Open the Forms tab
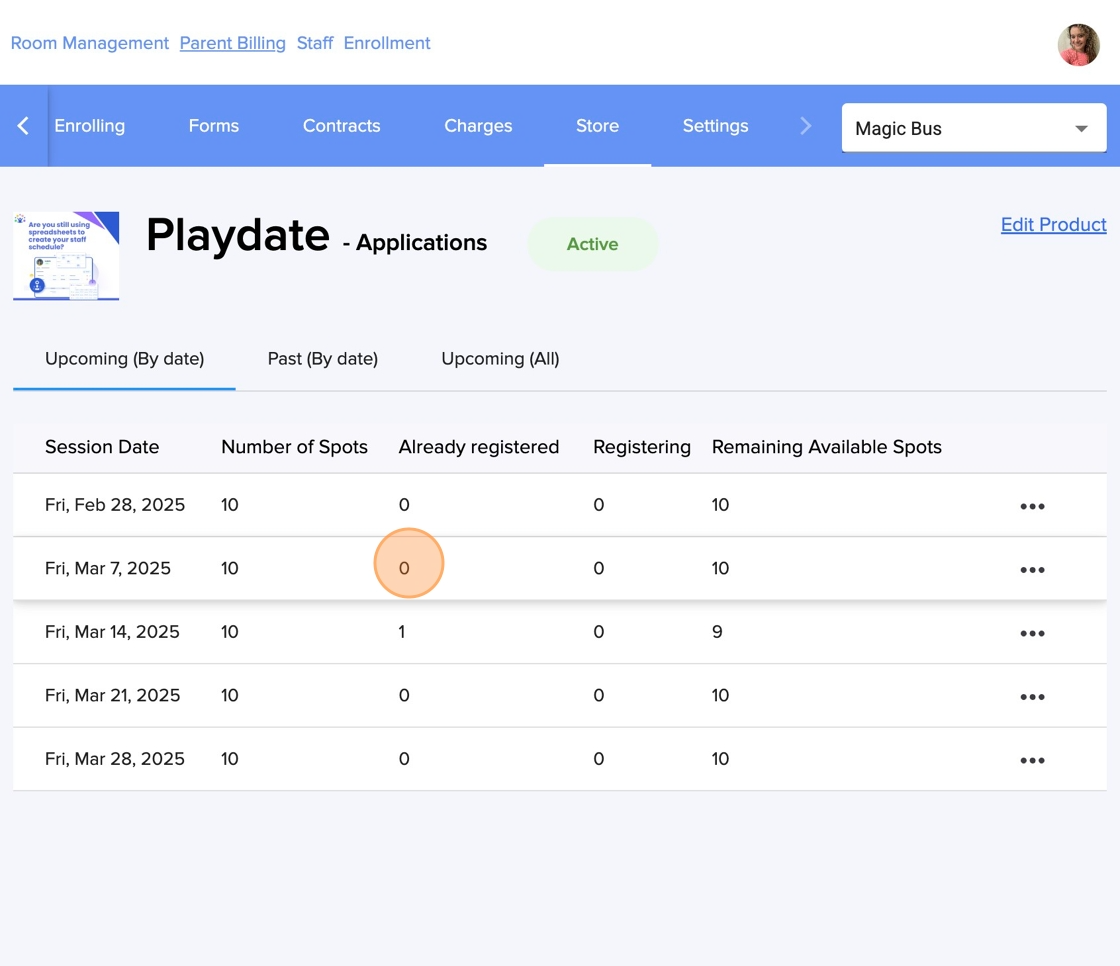Screen dimensions: 1120x966 tap(214, 126)
